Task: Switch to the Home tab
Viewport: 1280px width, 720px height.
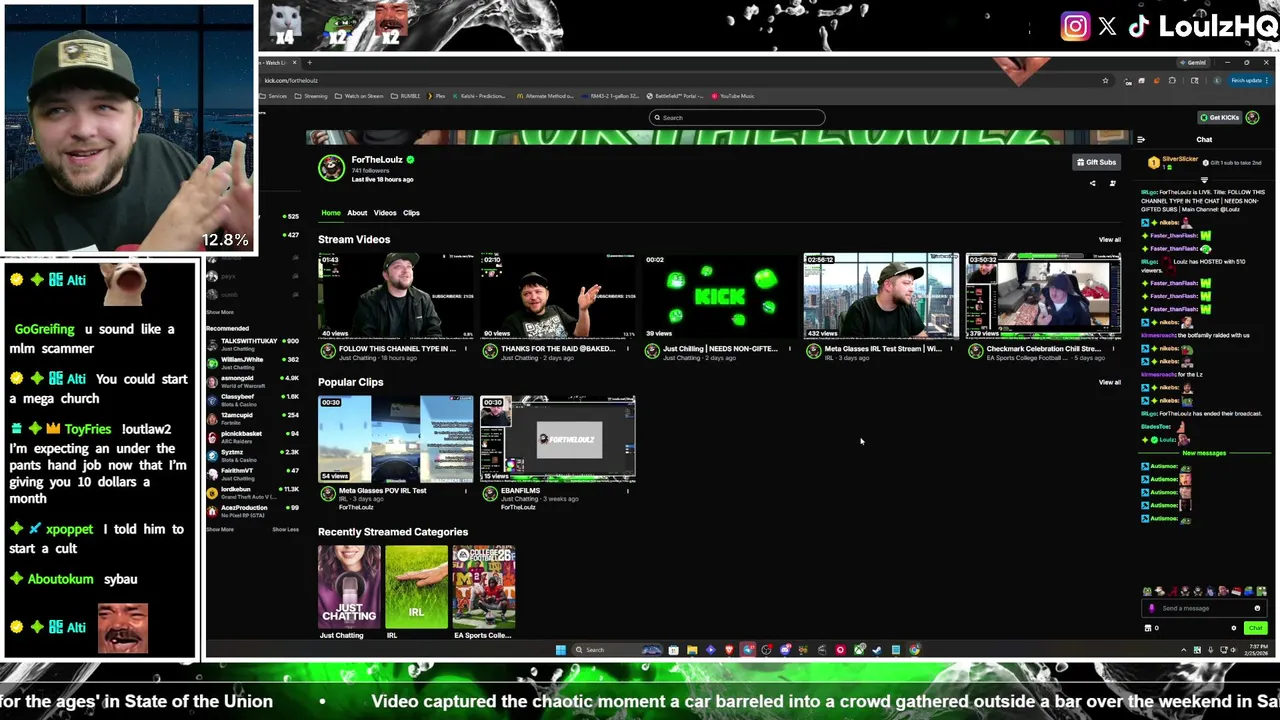Action: click(331, 213)
